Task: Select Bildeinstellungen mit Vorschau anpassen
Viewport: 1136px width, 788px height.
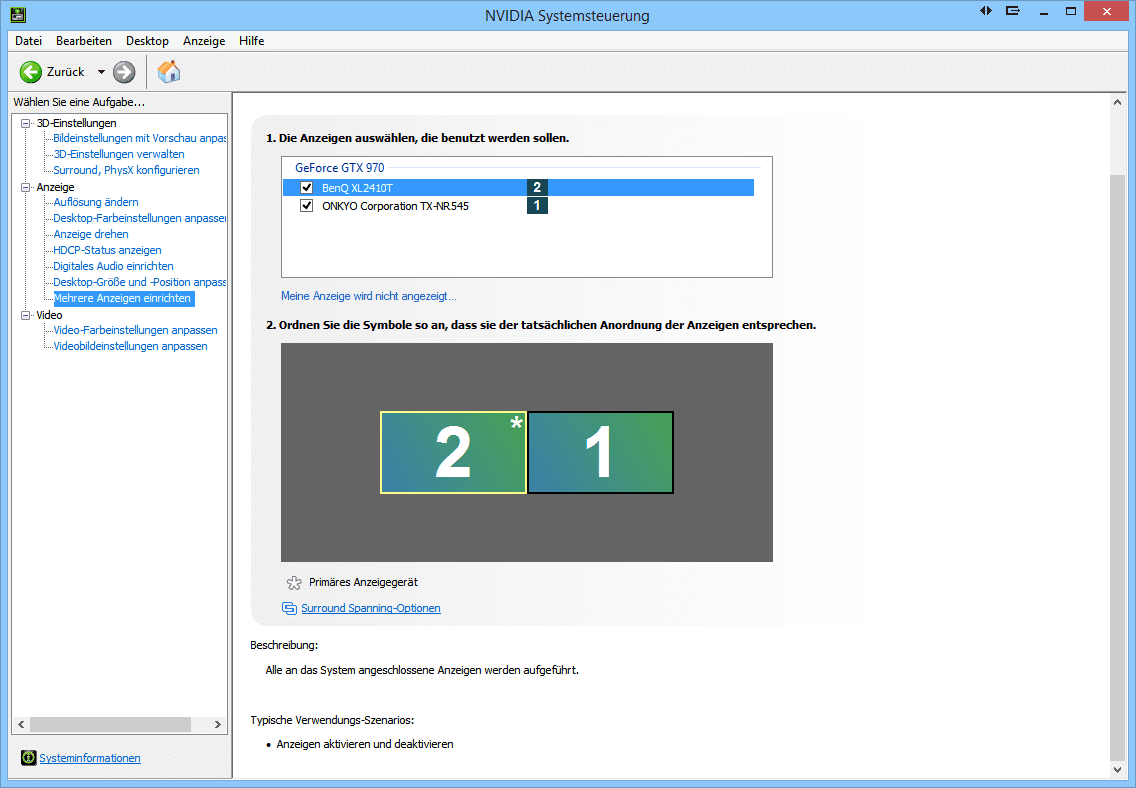Action: tap(140, 138)
